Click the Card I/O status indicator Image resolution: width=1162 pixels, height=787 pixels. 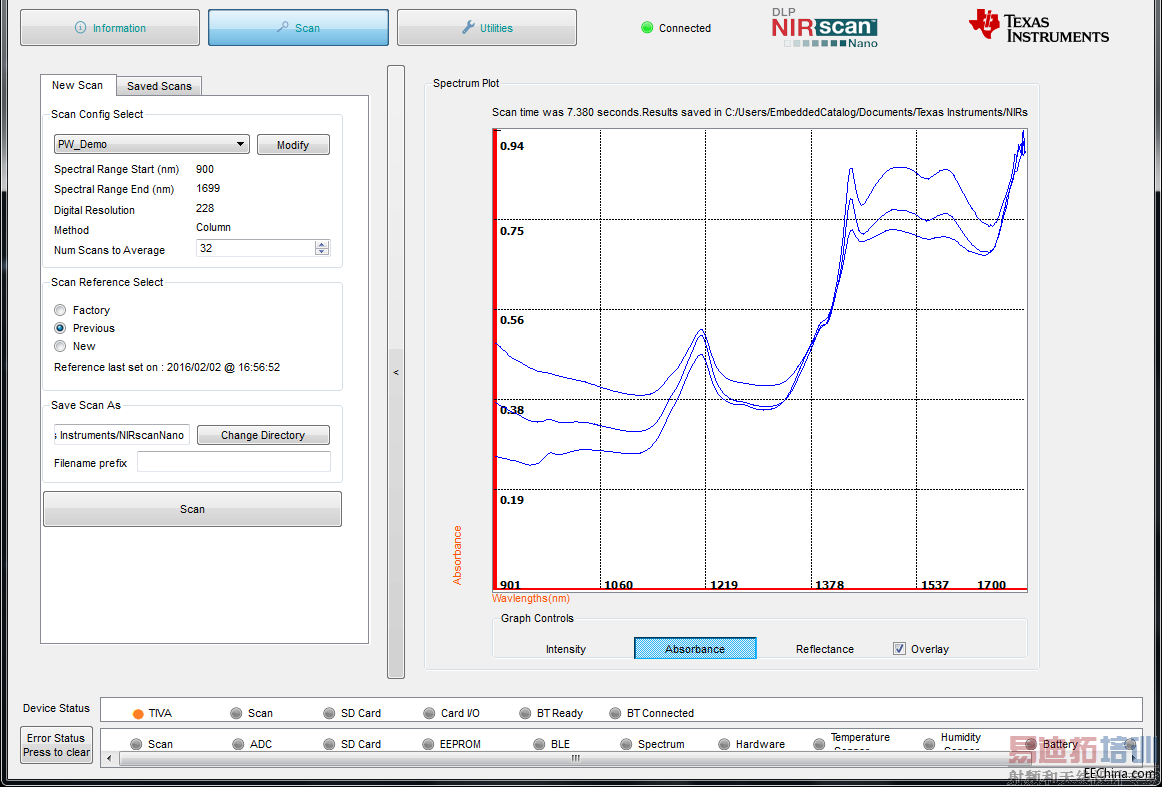(x=429, y=714)
